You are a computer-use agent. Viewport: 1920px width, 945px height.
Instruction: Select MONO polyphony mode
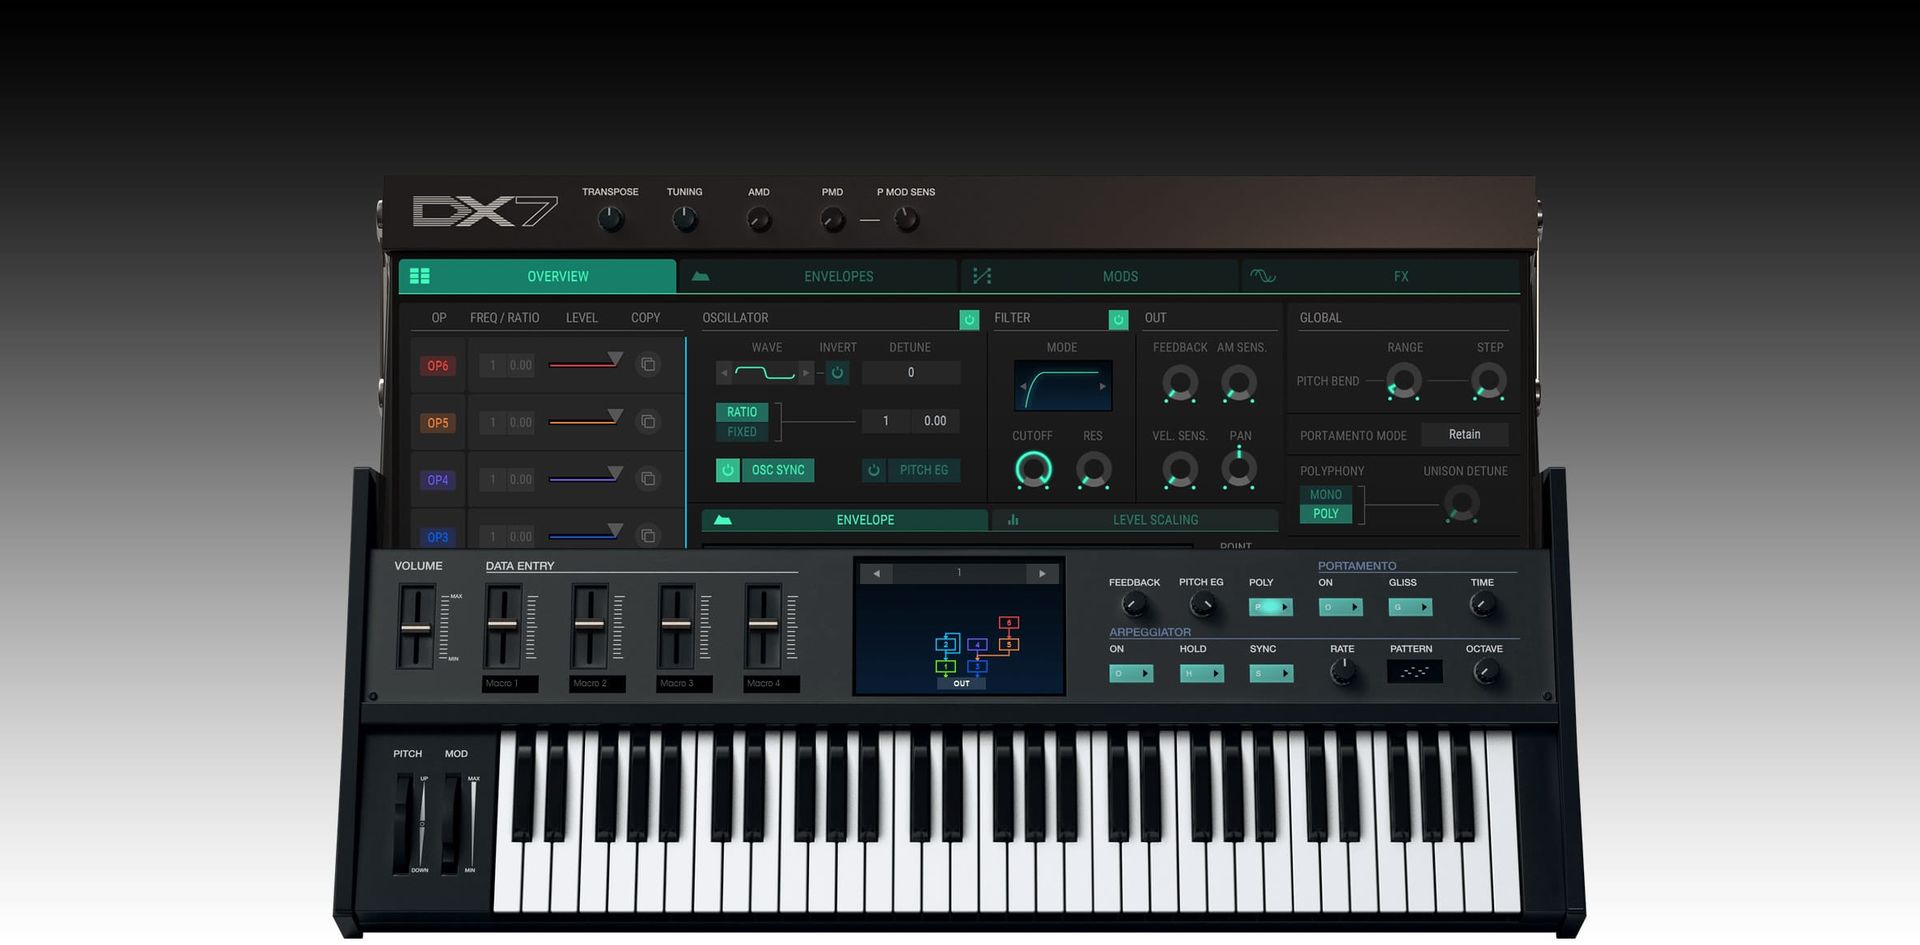(1325, 494)
